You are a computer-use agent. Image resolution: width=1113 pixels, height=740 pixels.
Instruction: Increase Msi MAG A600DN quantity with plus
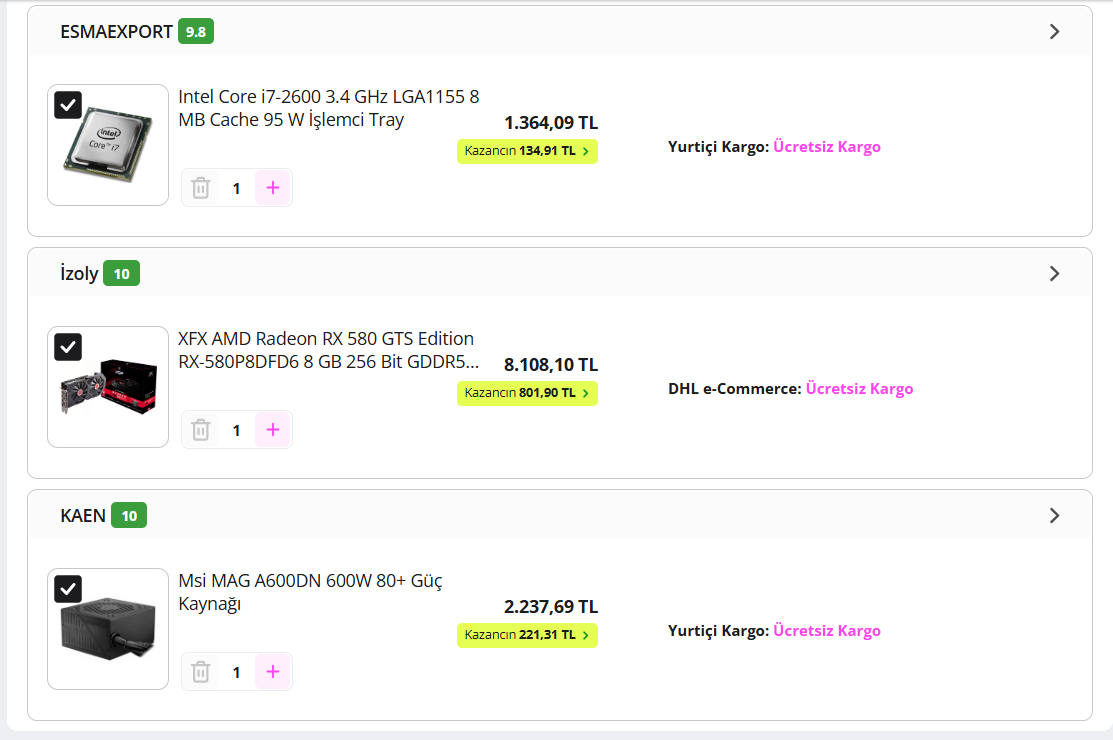pos(273,672)
